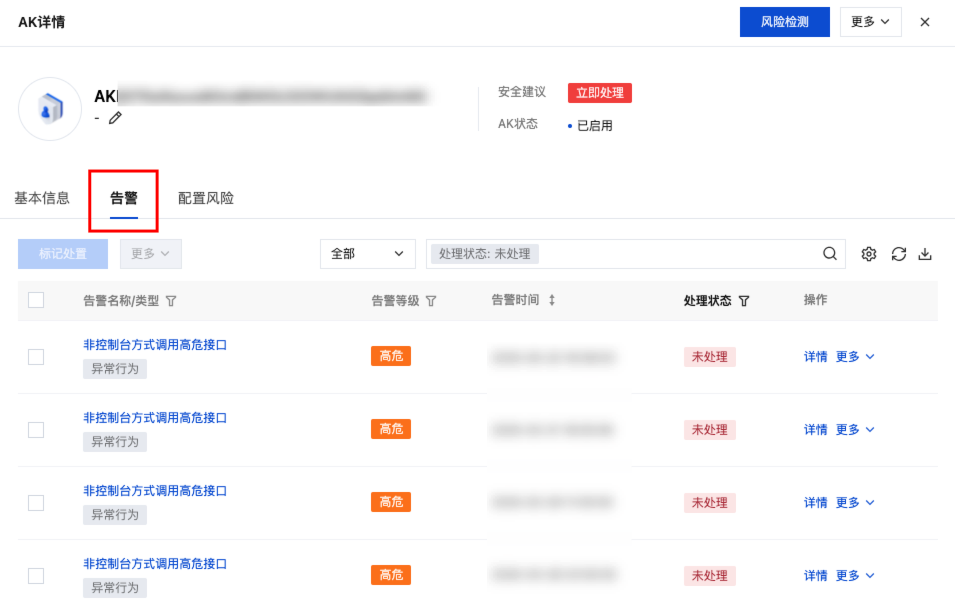
Task: Download the alert list
Action: tap(925, 254)
